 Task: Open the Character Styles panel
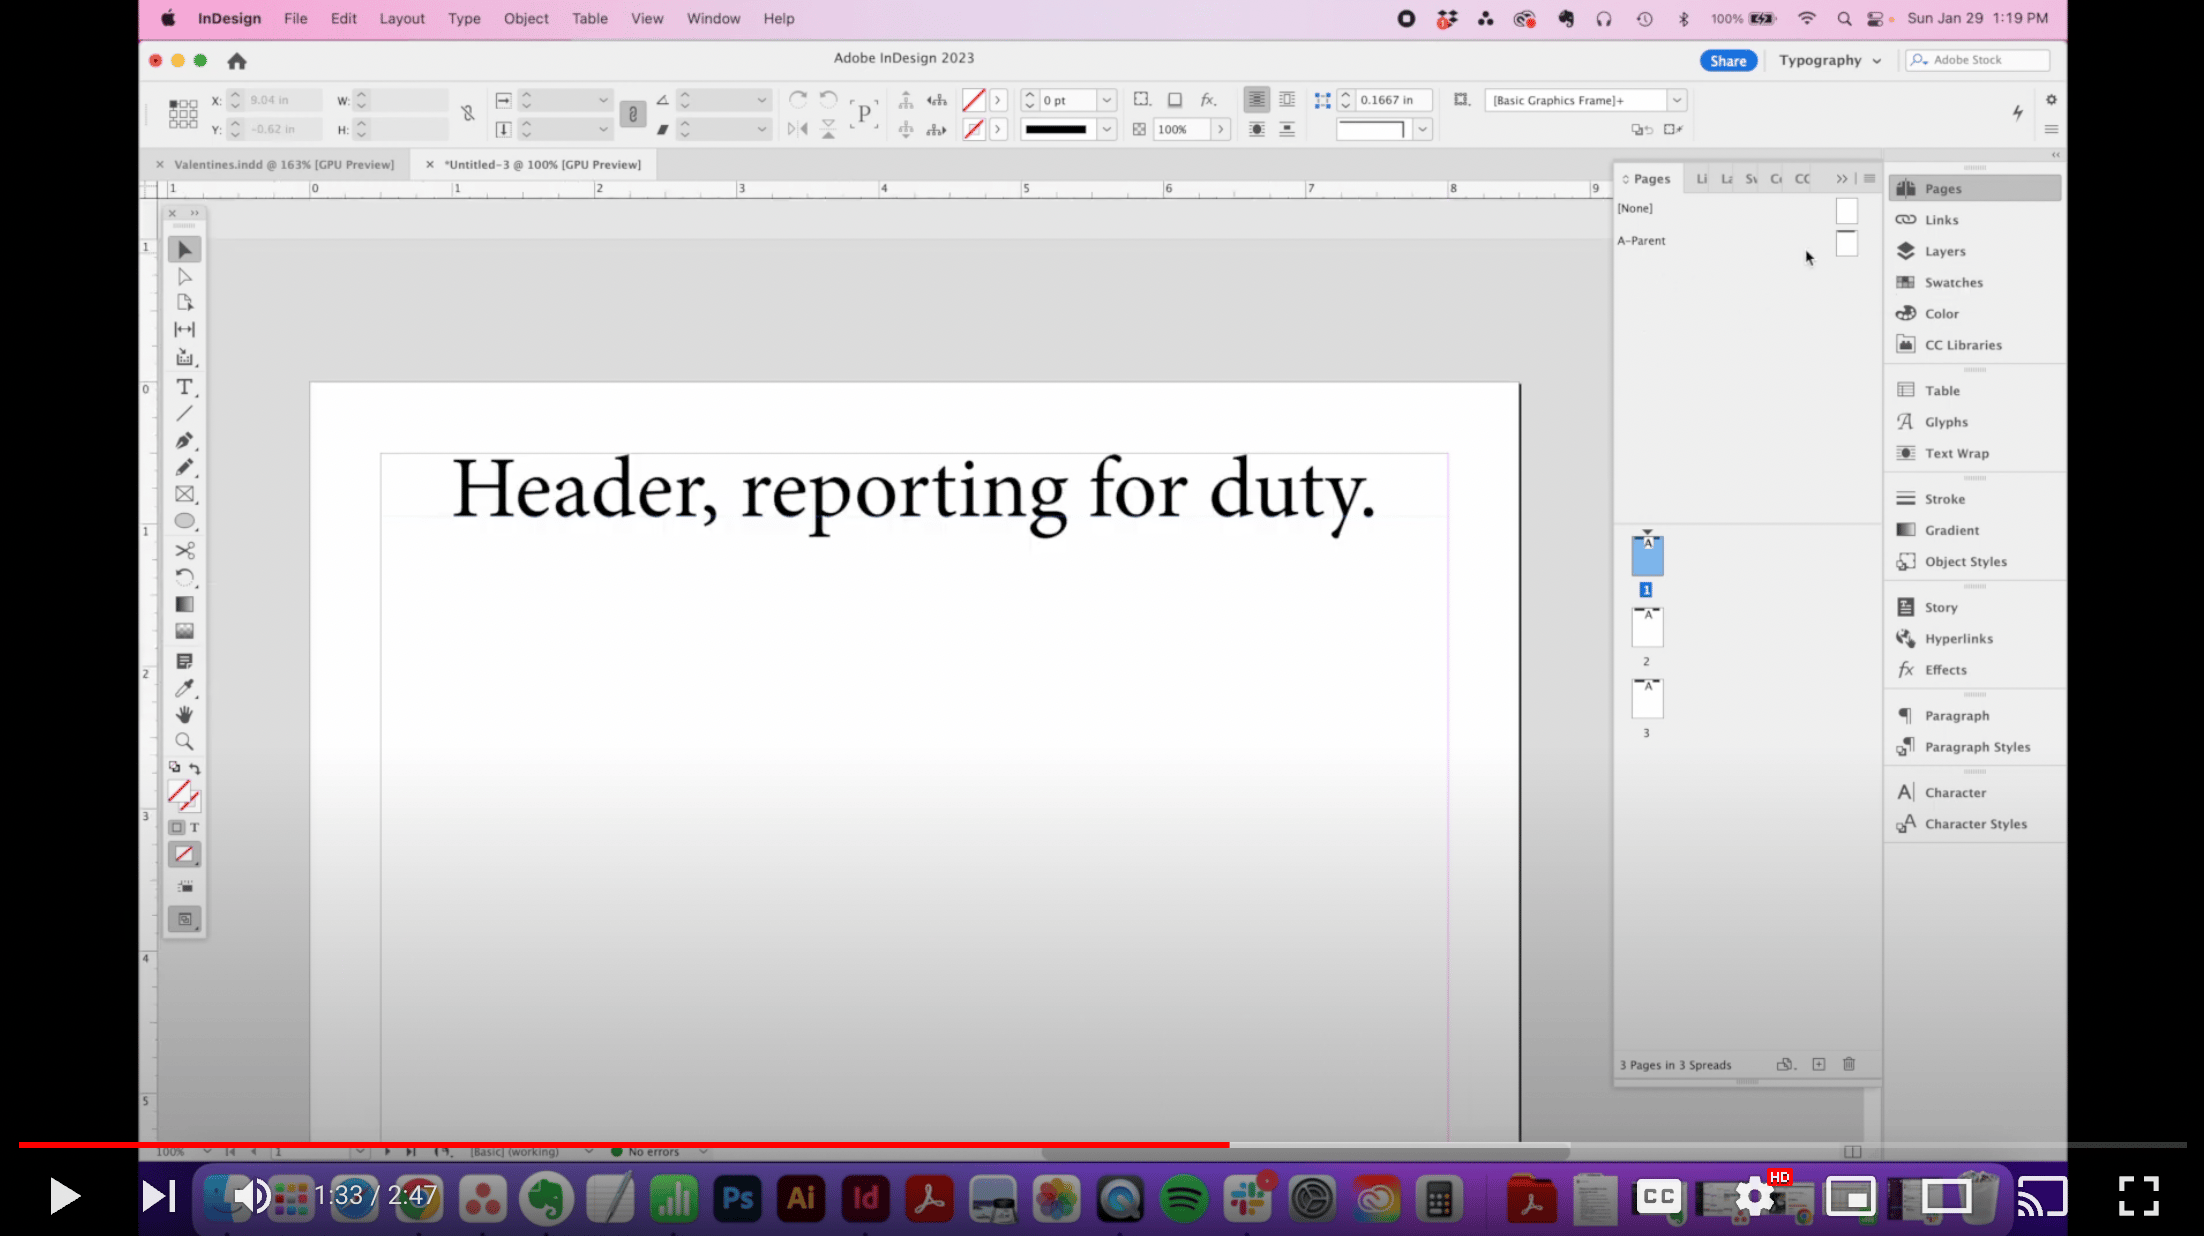pos(1974,824)
